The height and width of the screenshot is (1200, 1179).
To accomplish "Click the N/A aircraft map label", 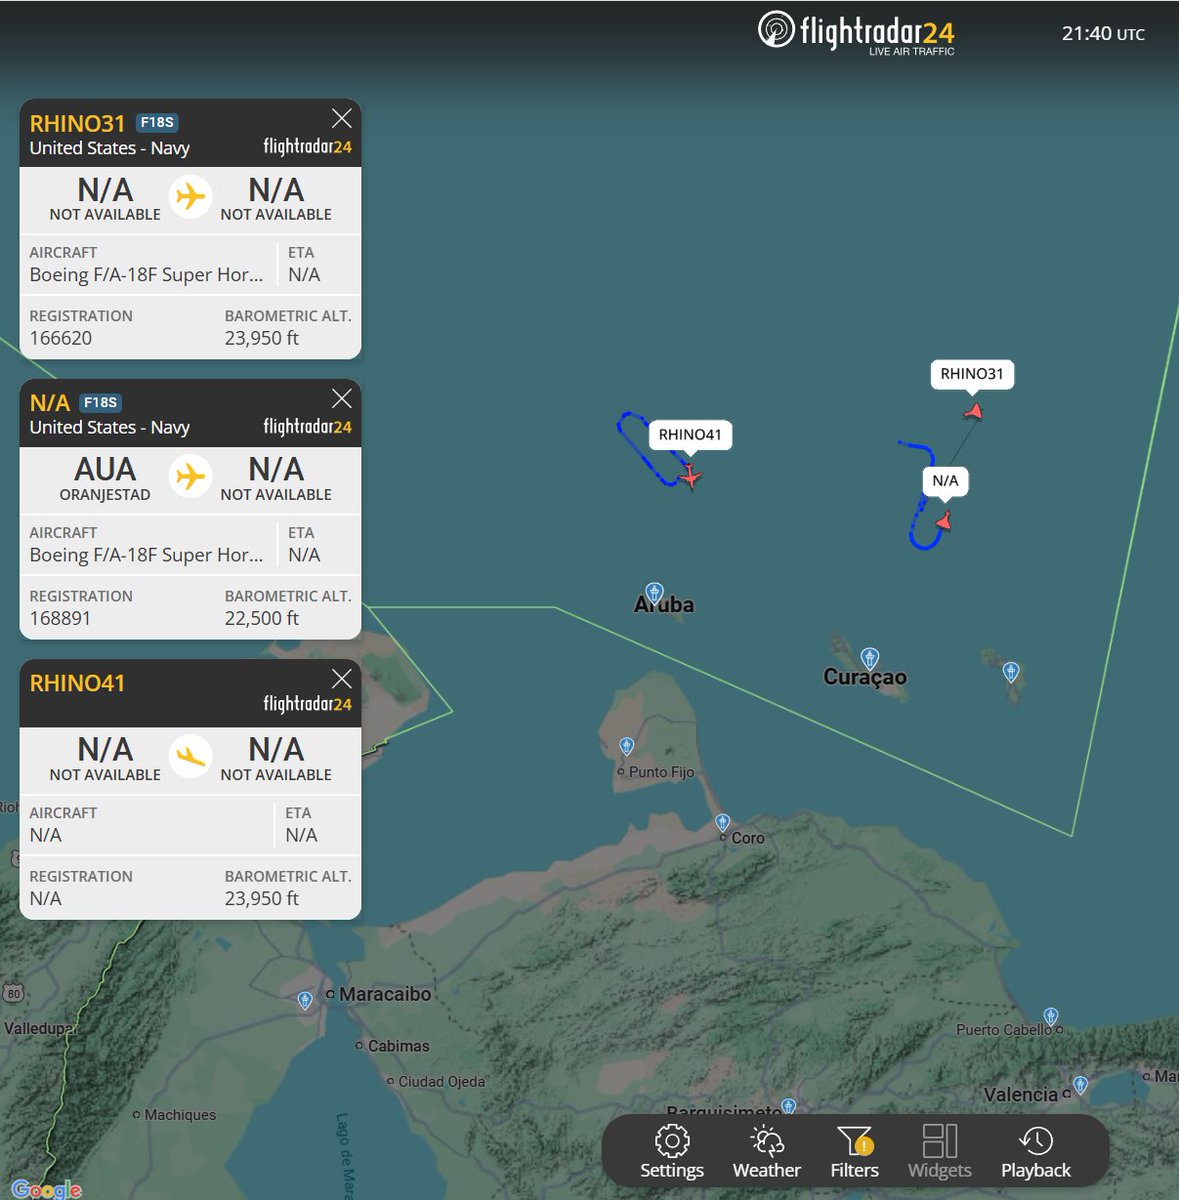I will pos(945,481).
